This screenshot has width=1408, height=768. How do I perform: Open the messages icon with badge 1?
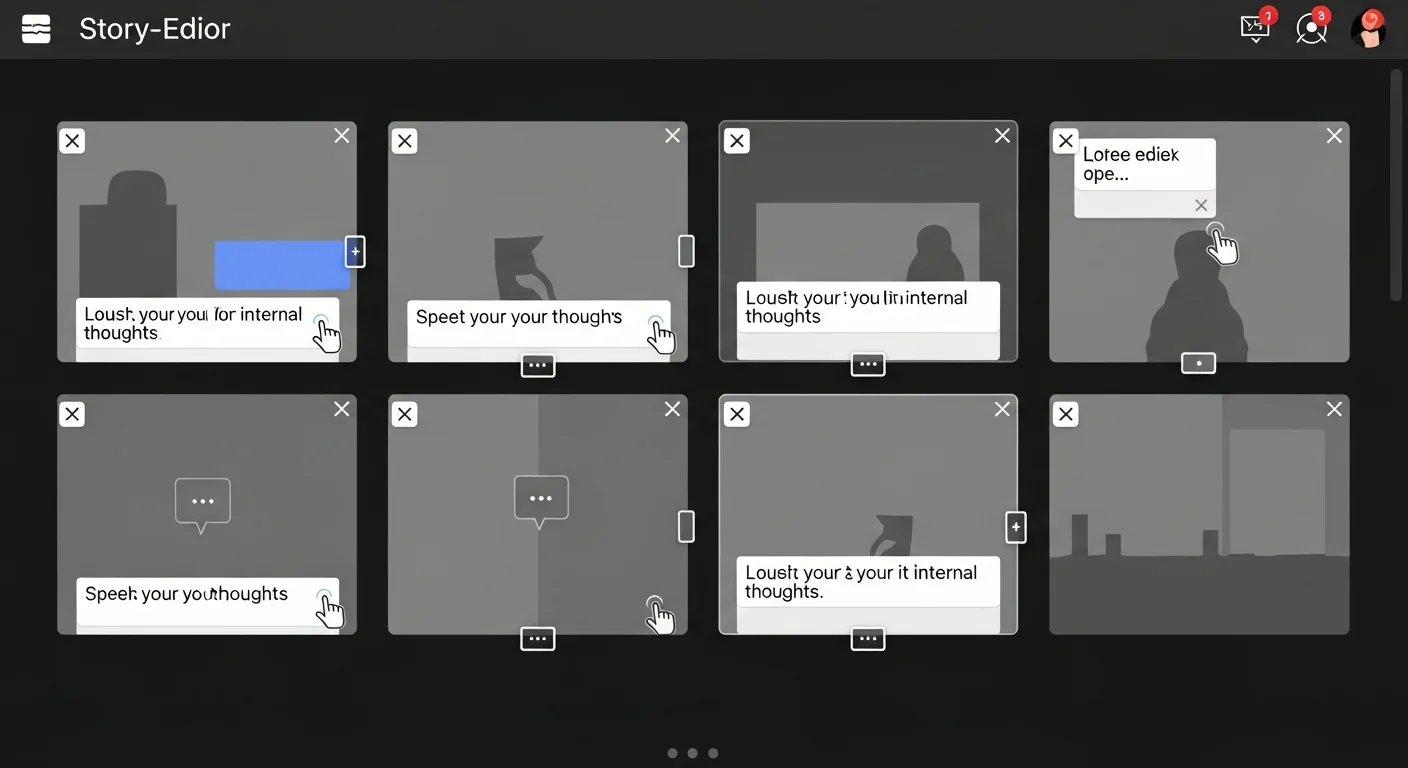click(x=1256, y=27)
